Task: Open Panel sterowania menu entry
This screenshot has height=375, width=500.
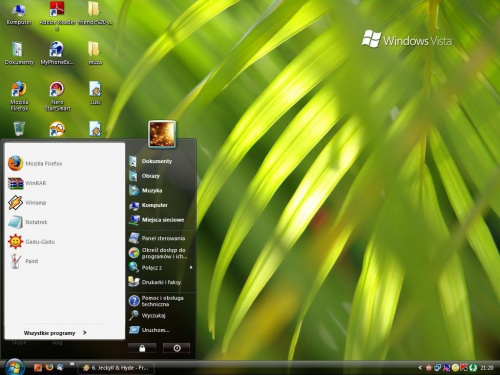Action: 157,238
